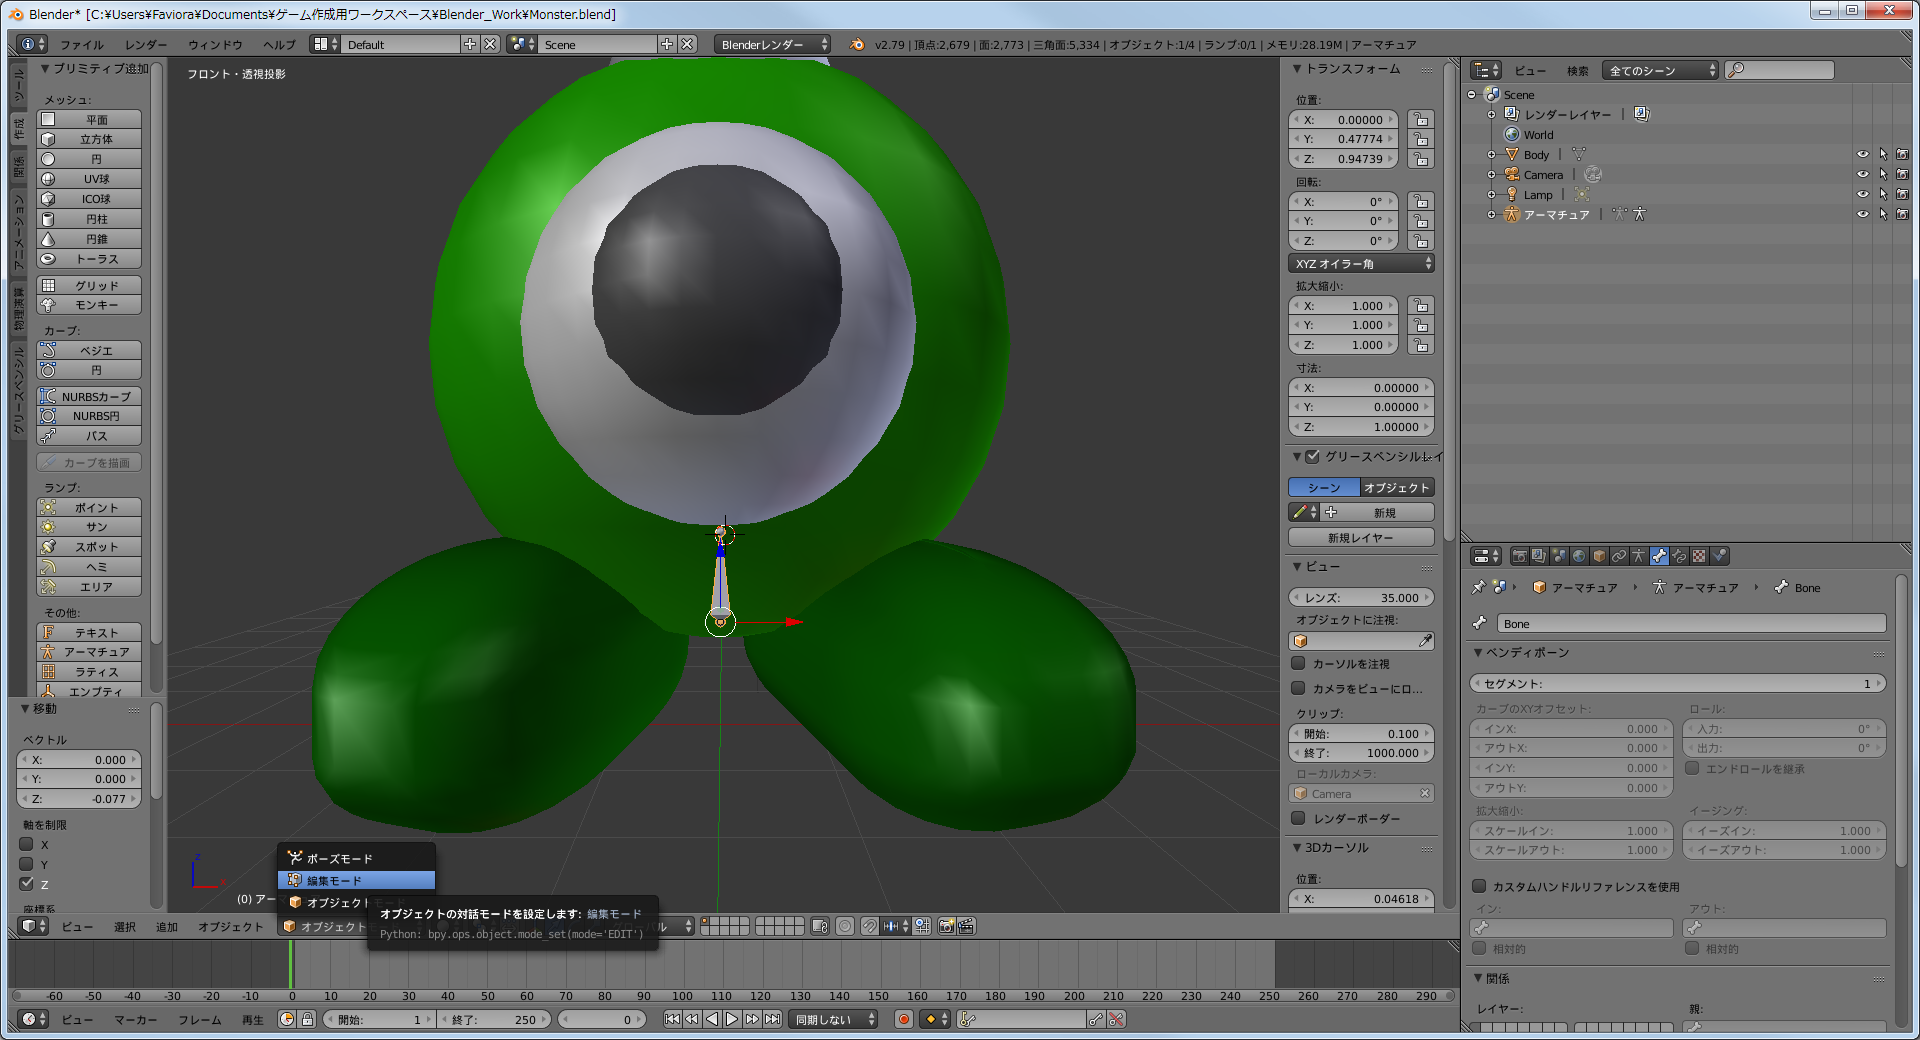Open the ファイル menu
Screen dimensions: 1920x1040
(82, 44)
